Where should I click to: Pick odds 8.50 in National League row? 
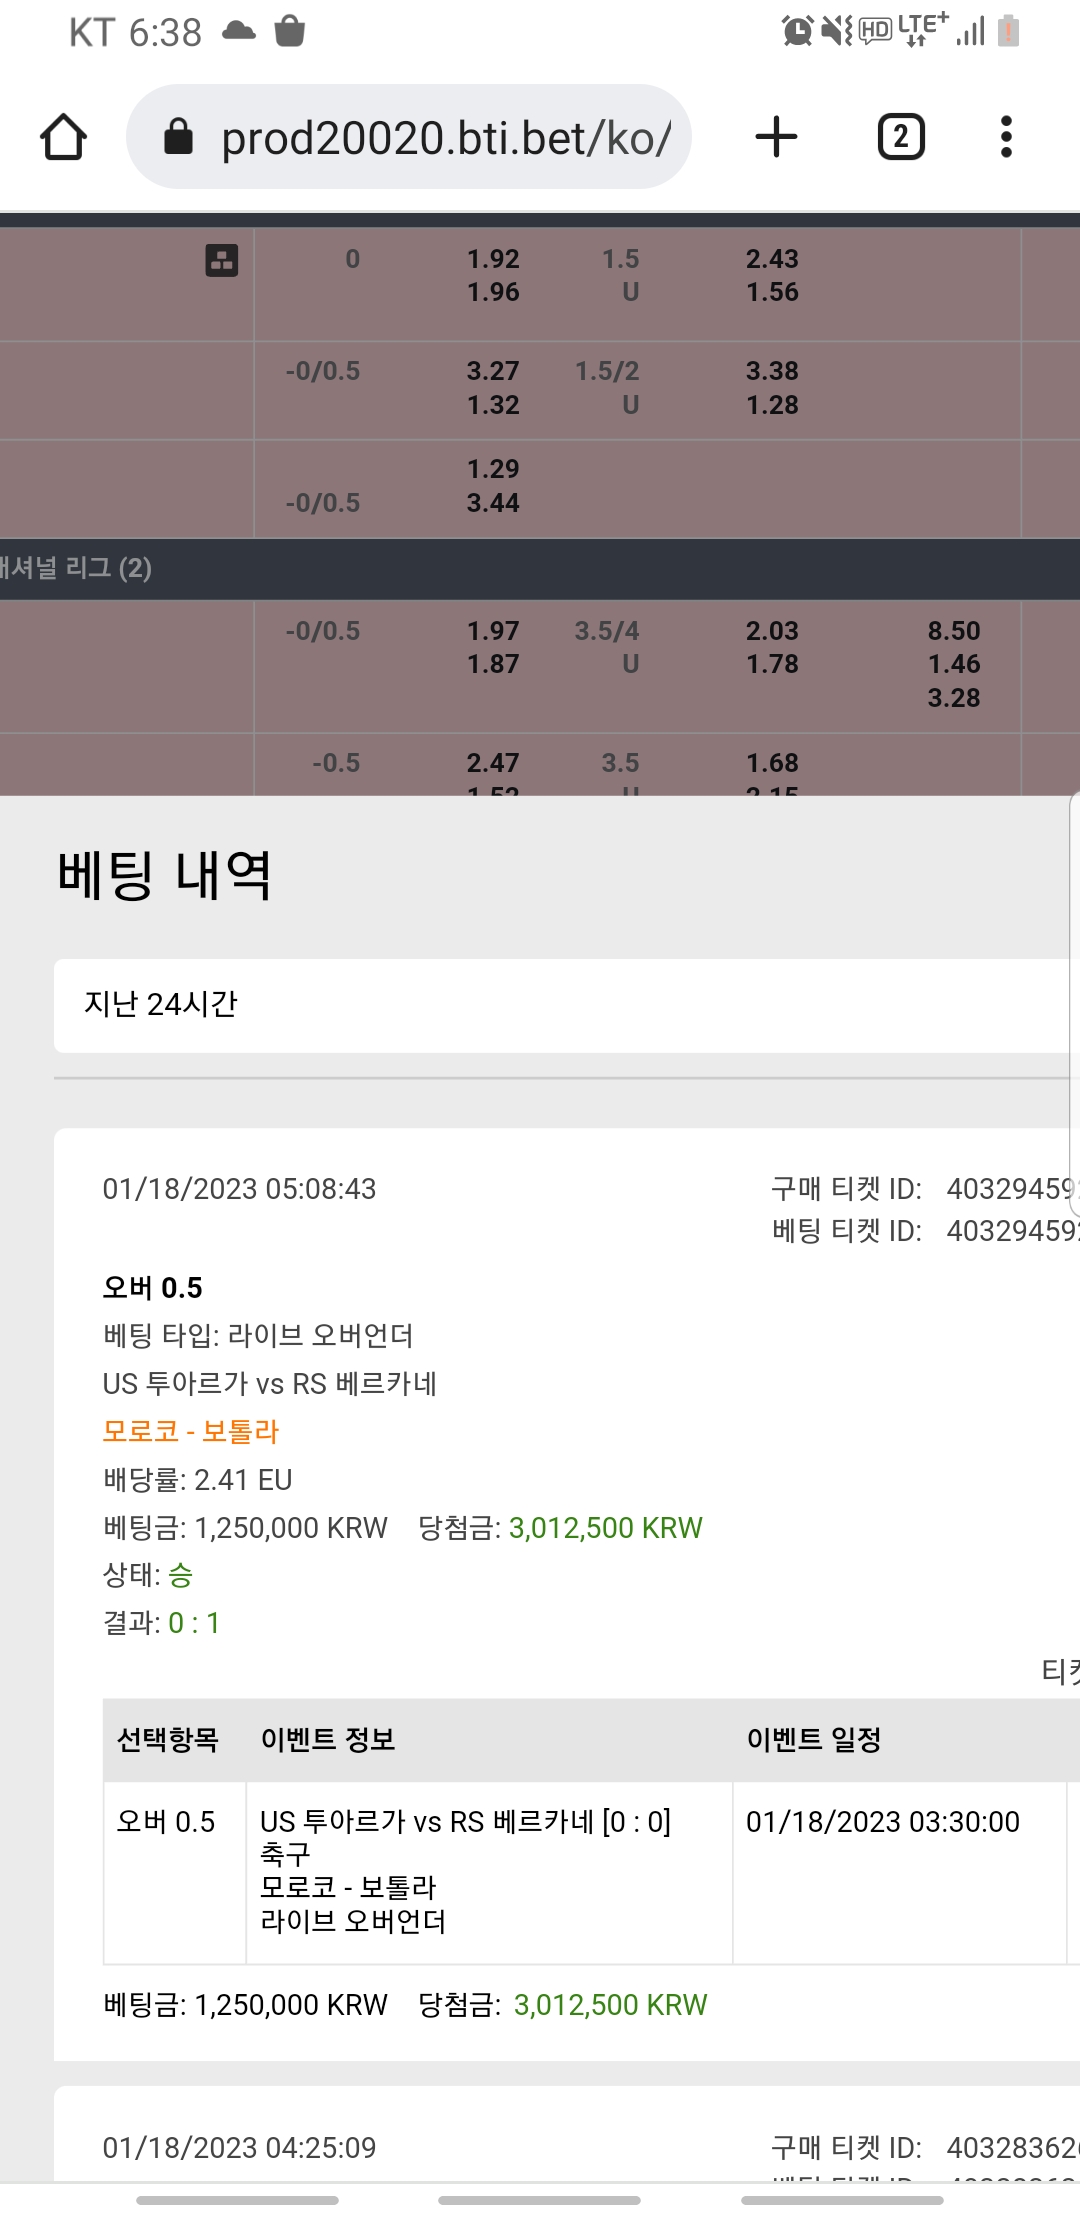pos(954,631)
